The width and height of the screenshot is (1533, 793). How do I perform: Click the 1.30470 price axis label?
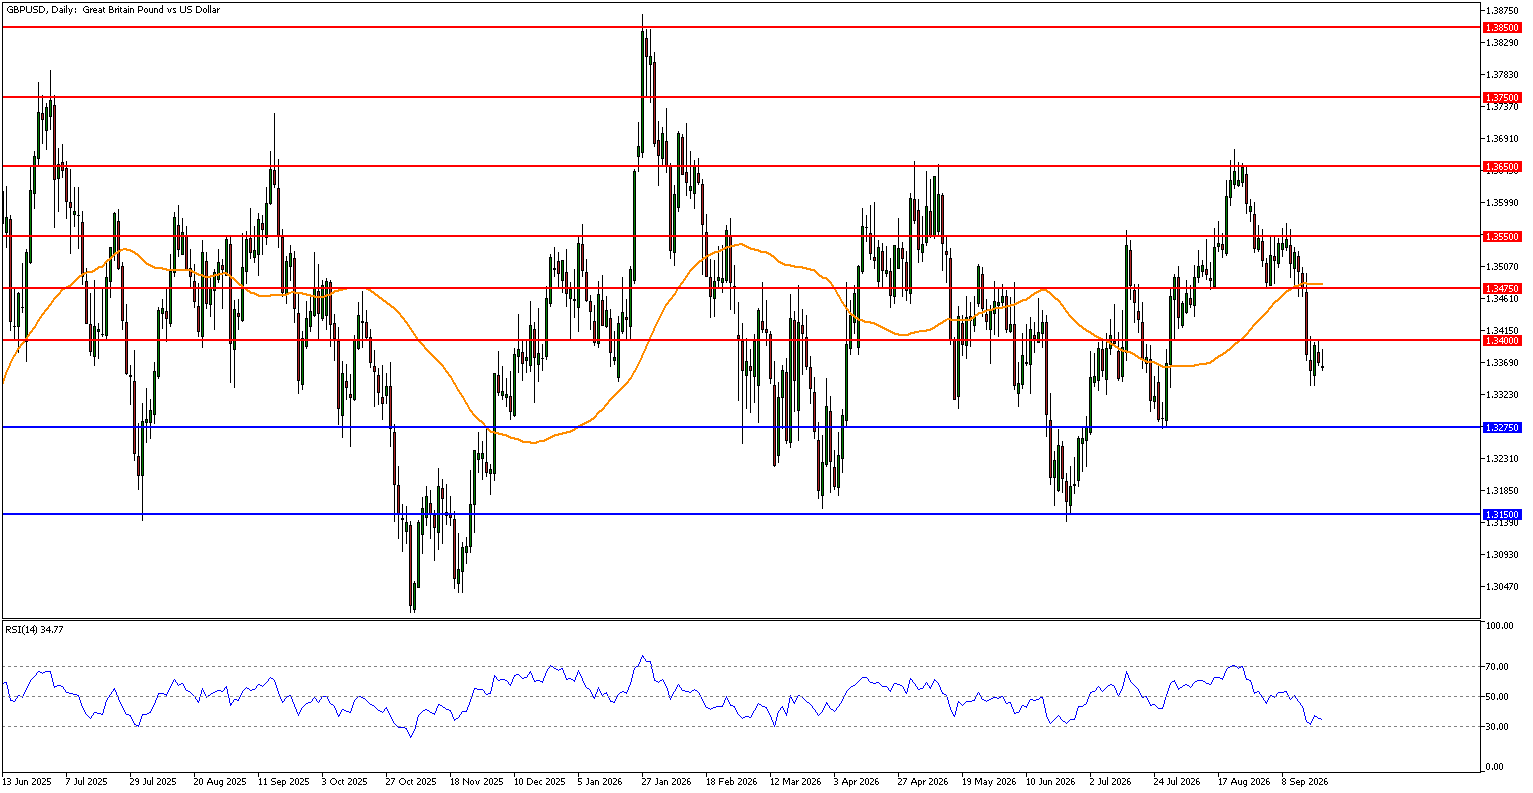tap(1502, 586)
